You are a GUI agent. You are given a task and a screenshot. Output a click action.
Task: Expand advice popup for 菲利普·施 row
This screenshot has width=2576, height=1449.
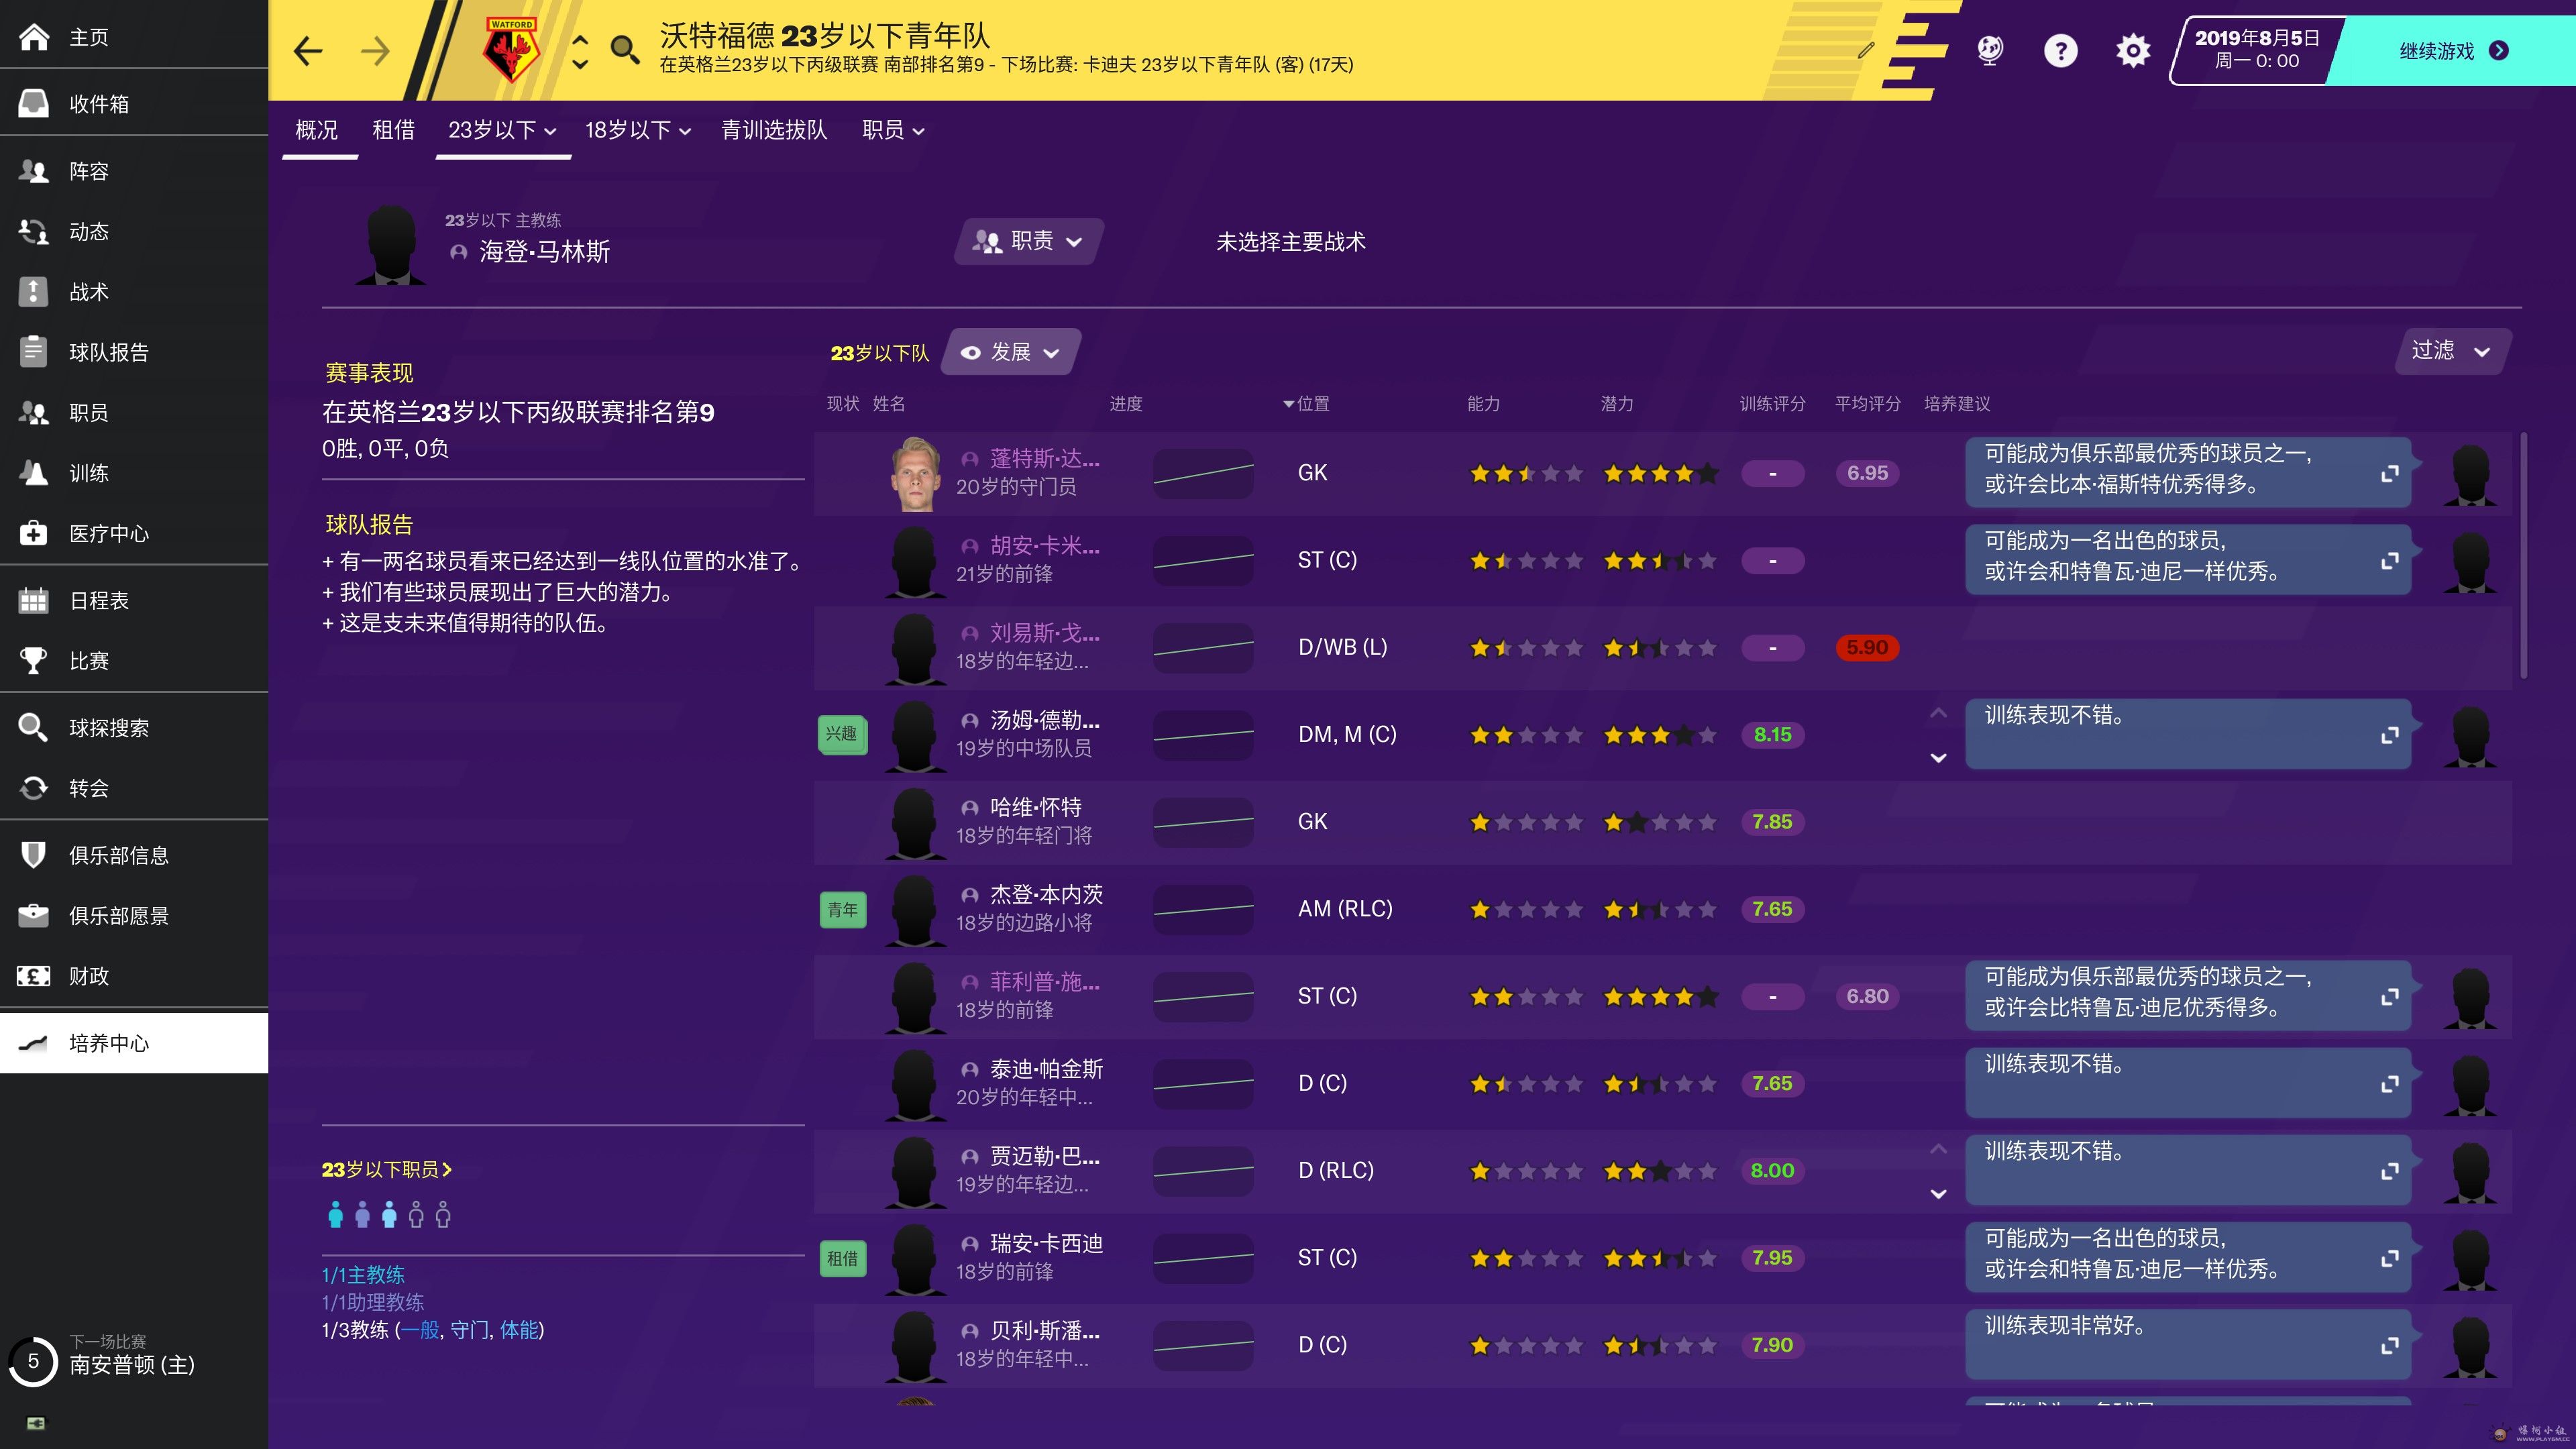[x=2390, y=996]
